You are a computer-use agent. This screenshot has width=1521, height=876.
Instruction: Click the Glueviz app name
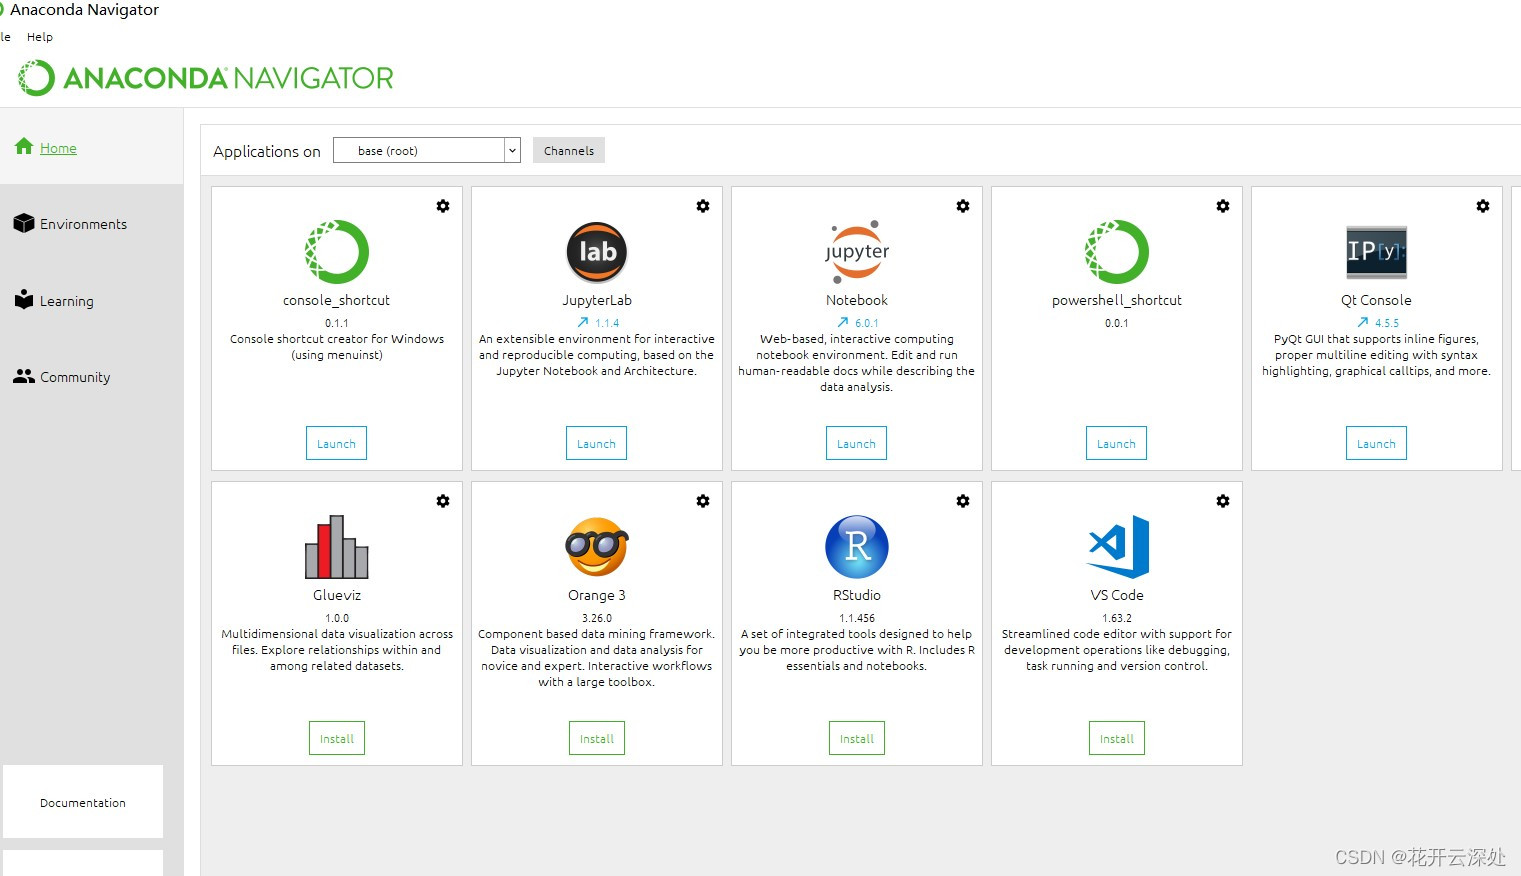pos(337,595)
